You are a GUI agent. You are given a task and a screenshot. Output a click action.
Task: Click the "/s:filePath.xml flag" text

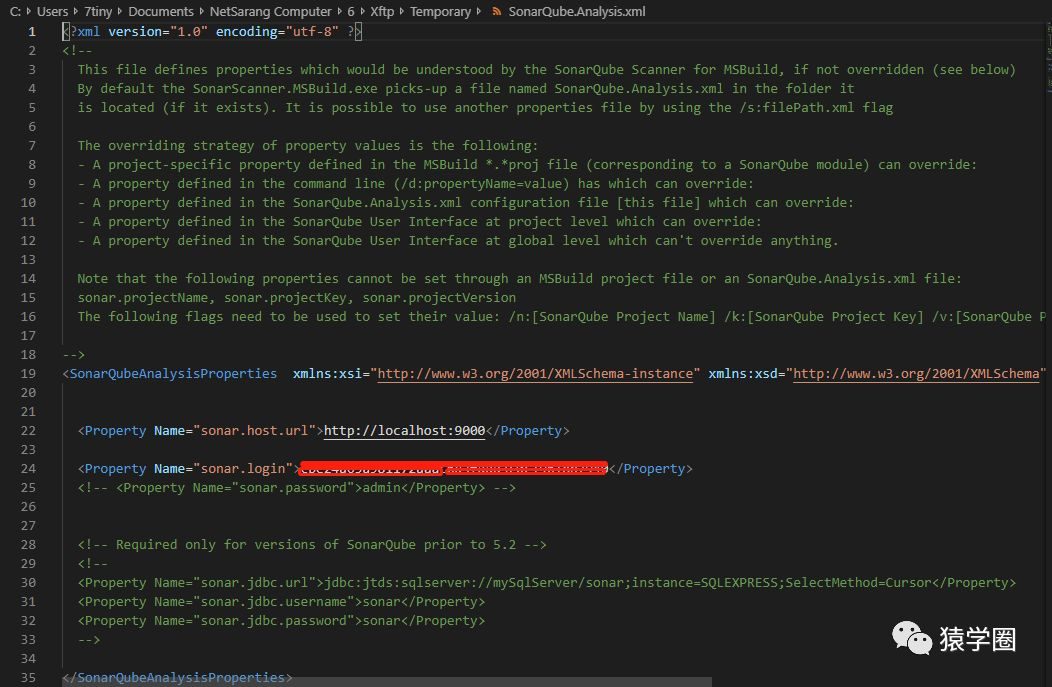[817, 107]
